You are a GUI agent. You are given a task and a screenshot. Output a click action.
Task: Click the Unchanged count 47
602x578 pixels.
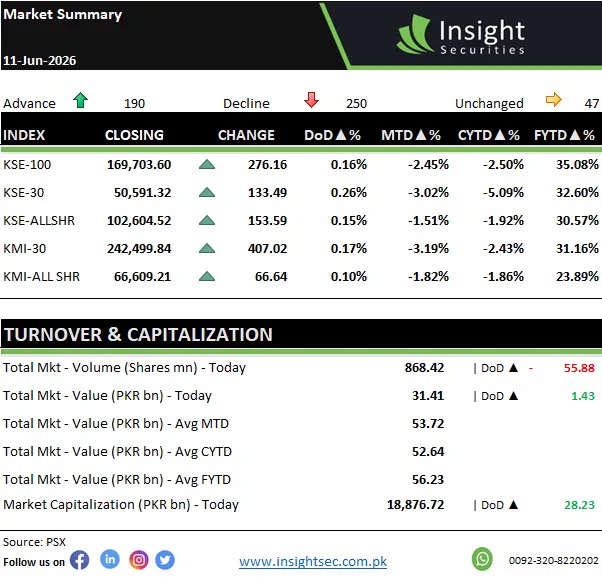[592, 103]
